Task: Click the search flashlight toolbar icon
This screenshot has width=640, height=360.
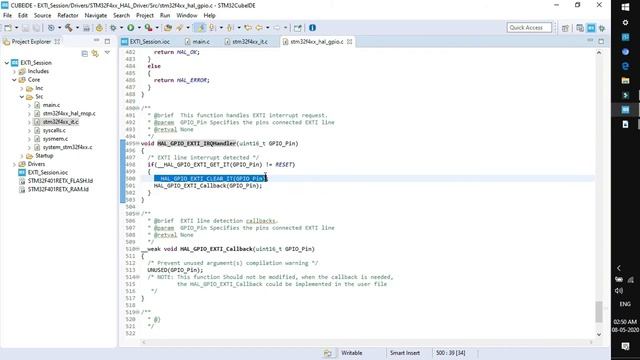Action: (180, 28)
